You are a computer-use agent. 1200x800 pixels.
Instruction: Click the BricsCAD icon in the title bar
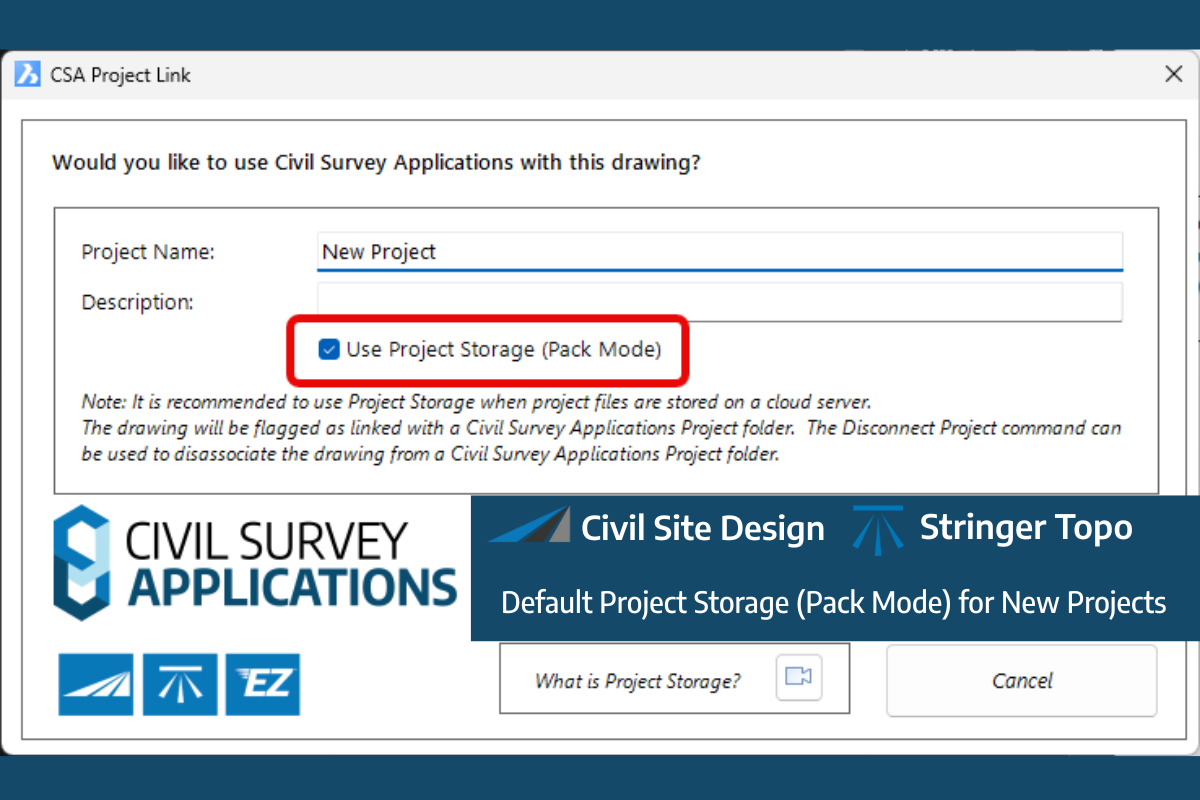coord(28,75)
